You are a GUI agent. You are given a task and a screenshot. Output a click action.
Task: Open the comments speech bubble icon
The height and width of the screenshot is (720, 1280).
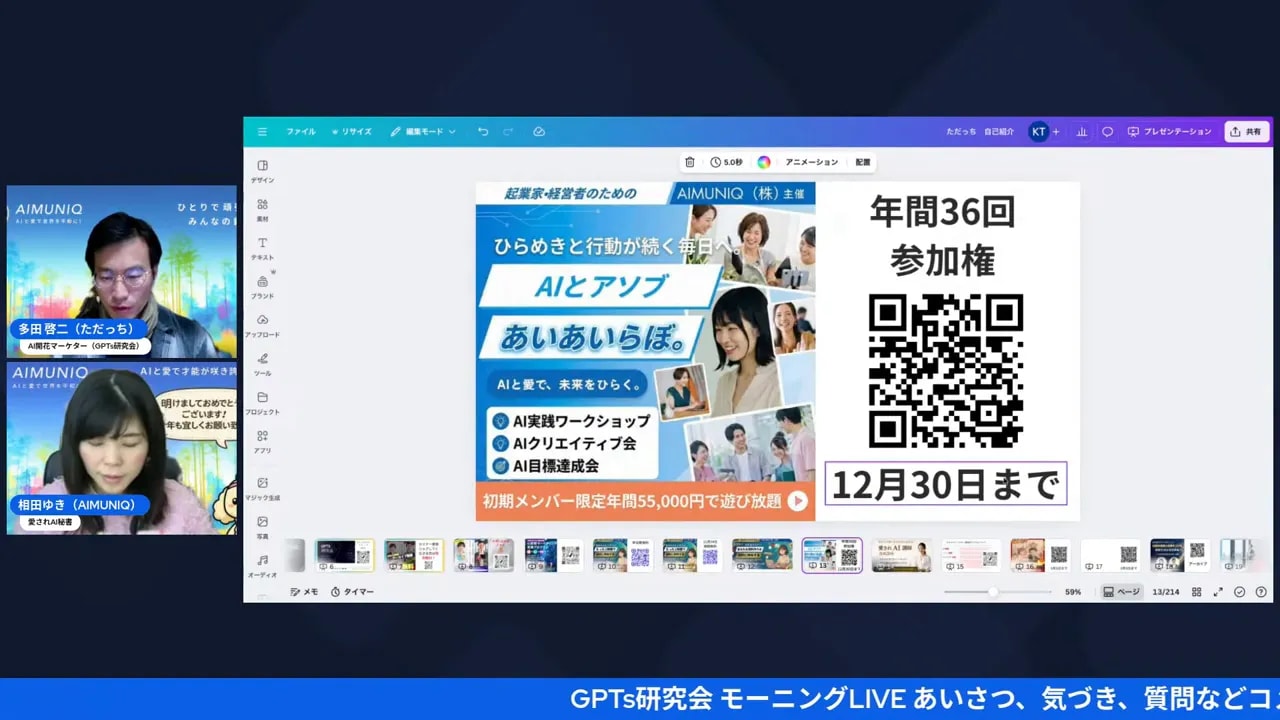1107,132
